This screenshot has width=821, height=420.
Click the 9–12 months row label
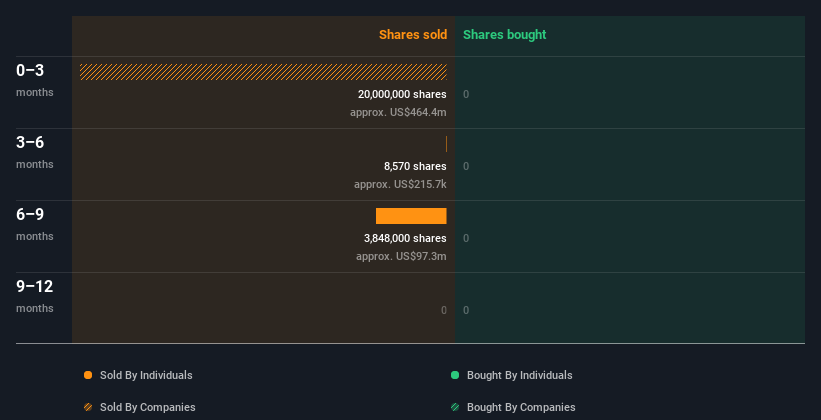coord(35,296)
